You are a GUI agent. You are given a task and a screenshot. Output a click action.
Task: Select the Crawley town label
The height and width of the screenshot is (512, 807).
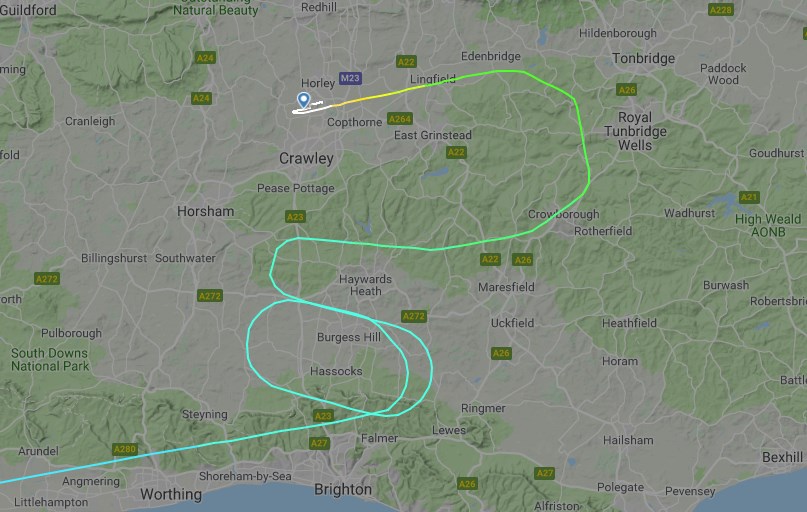pos(306,158)
